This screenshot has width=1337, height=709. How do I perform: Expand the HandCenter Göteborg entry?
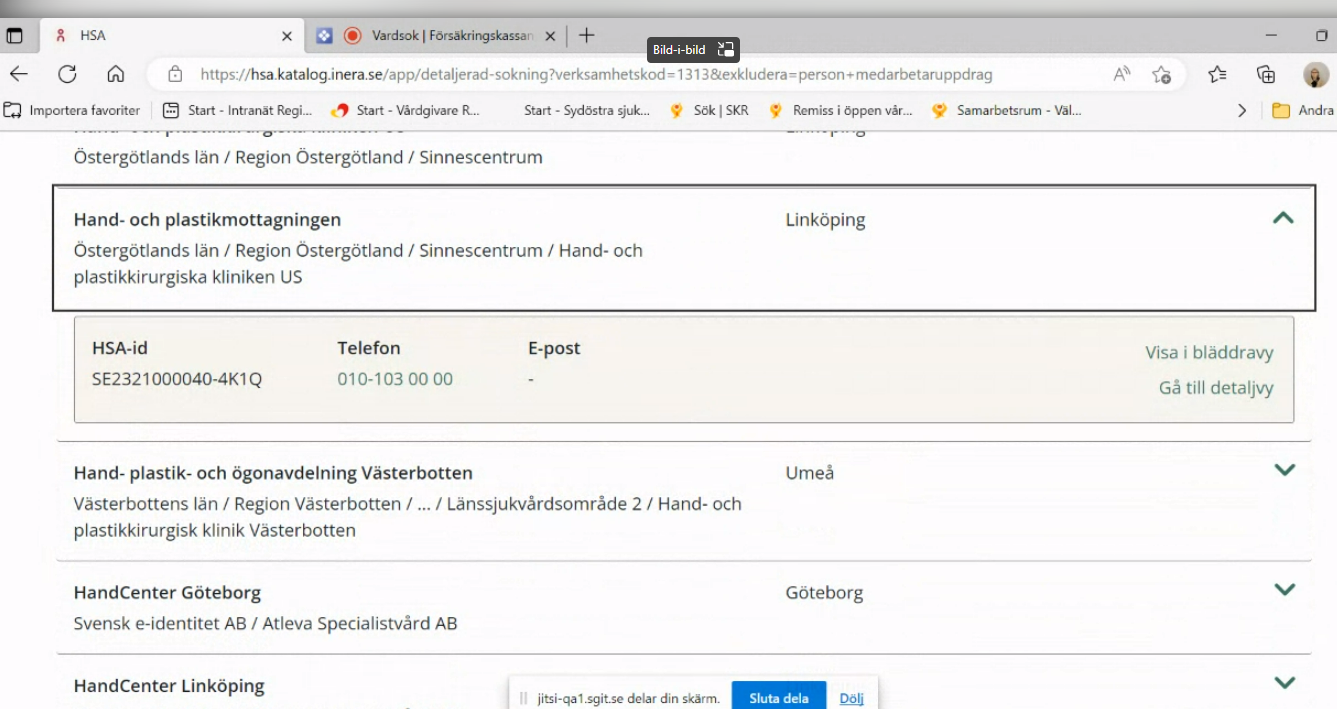click(x=1284, y=590)
